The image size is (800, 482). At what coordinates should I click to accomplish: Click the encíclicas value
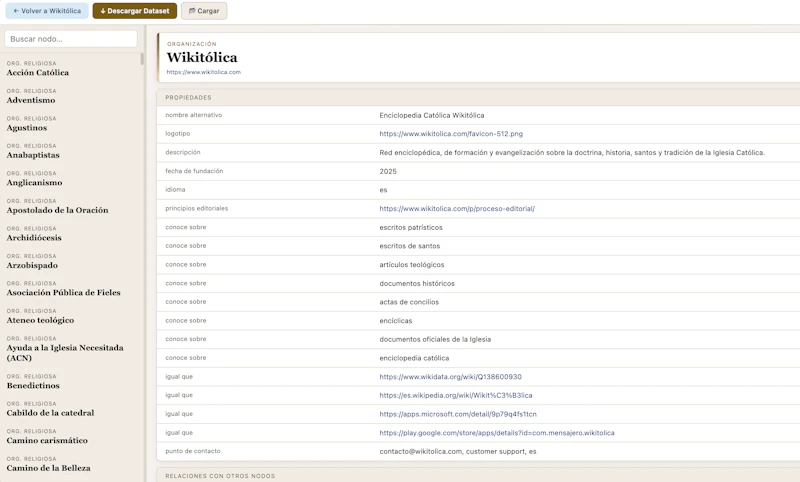(395, 321)
